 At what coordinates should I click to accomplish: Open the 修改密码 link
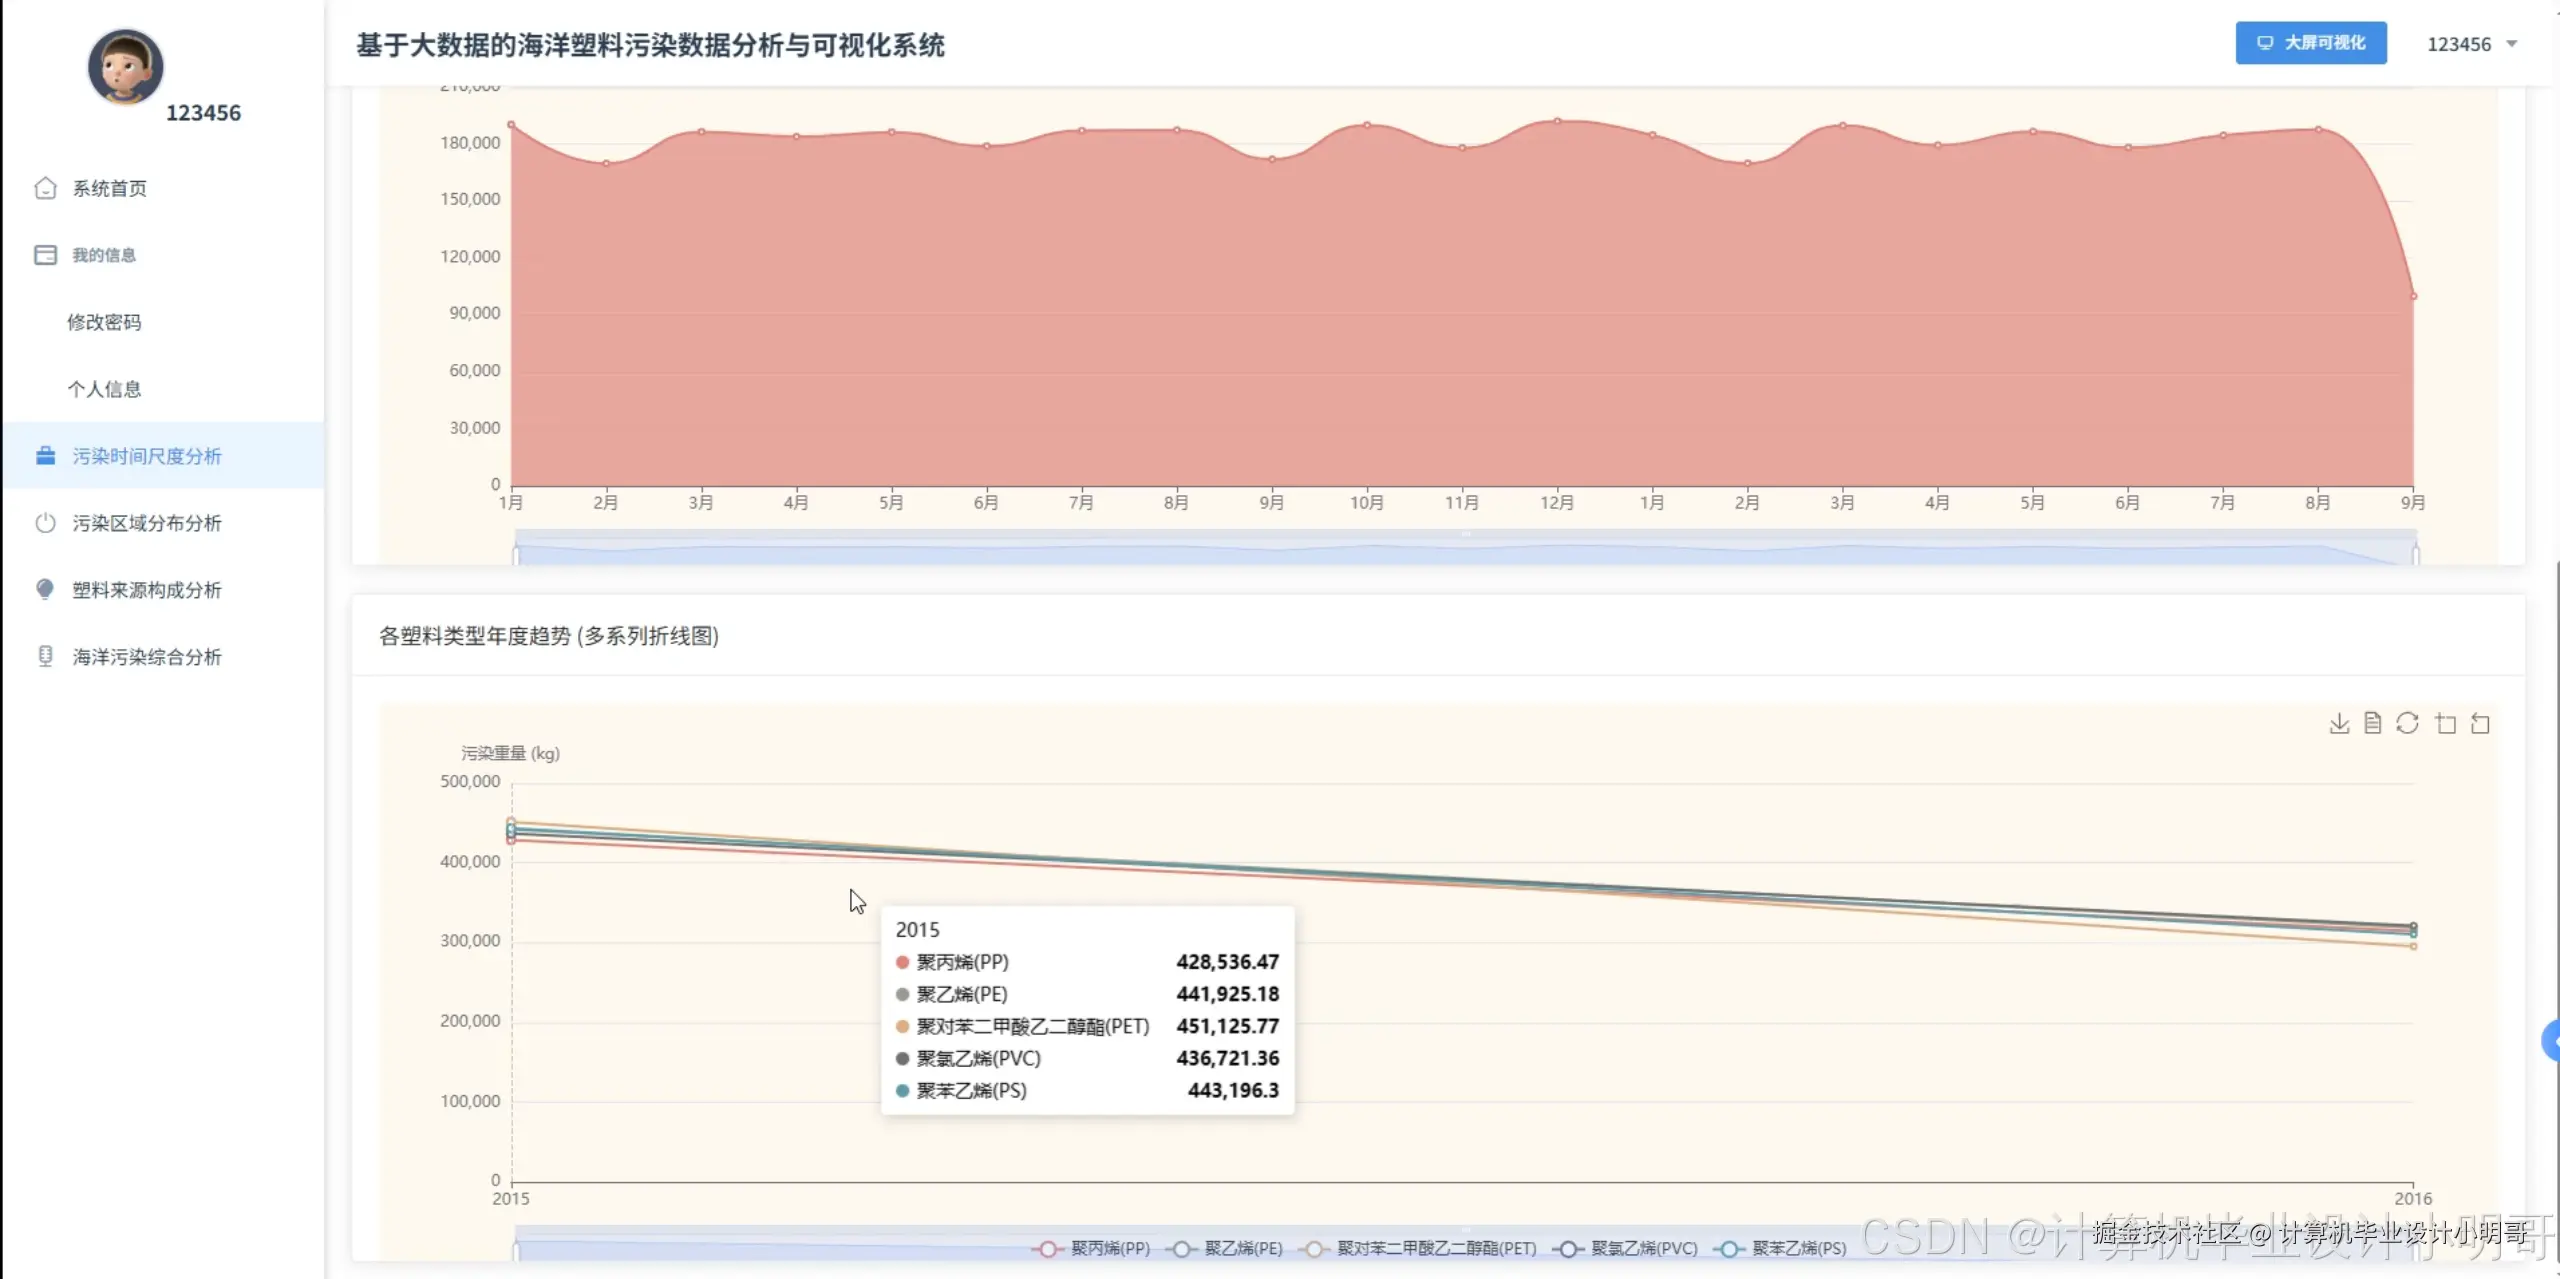(x=104, y=322)
